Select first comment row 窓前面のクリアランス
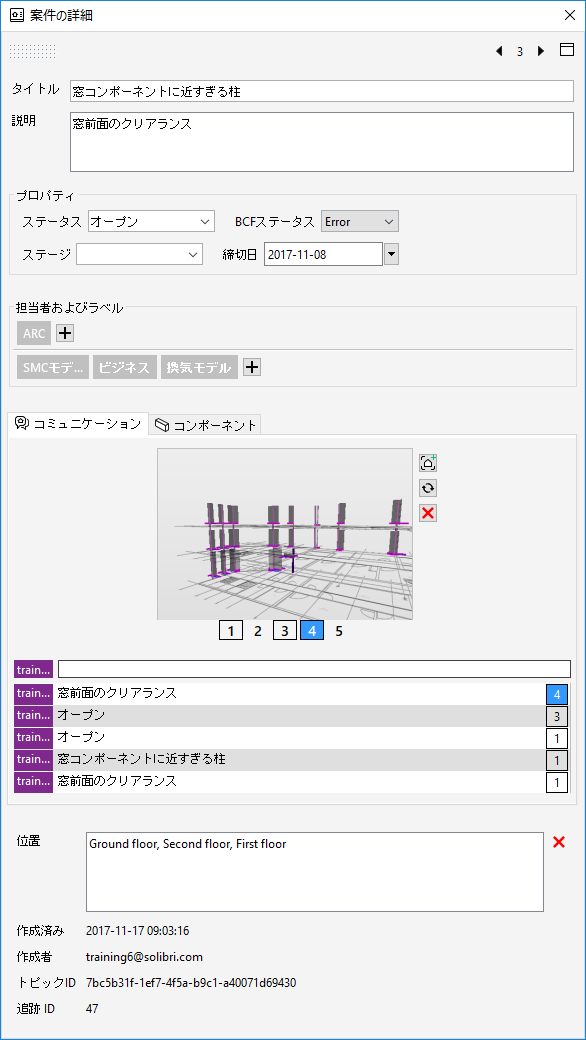 point(292,694)
